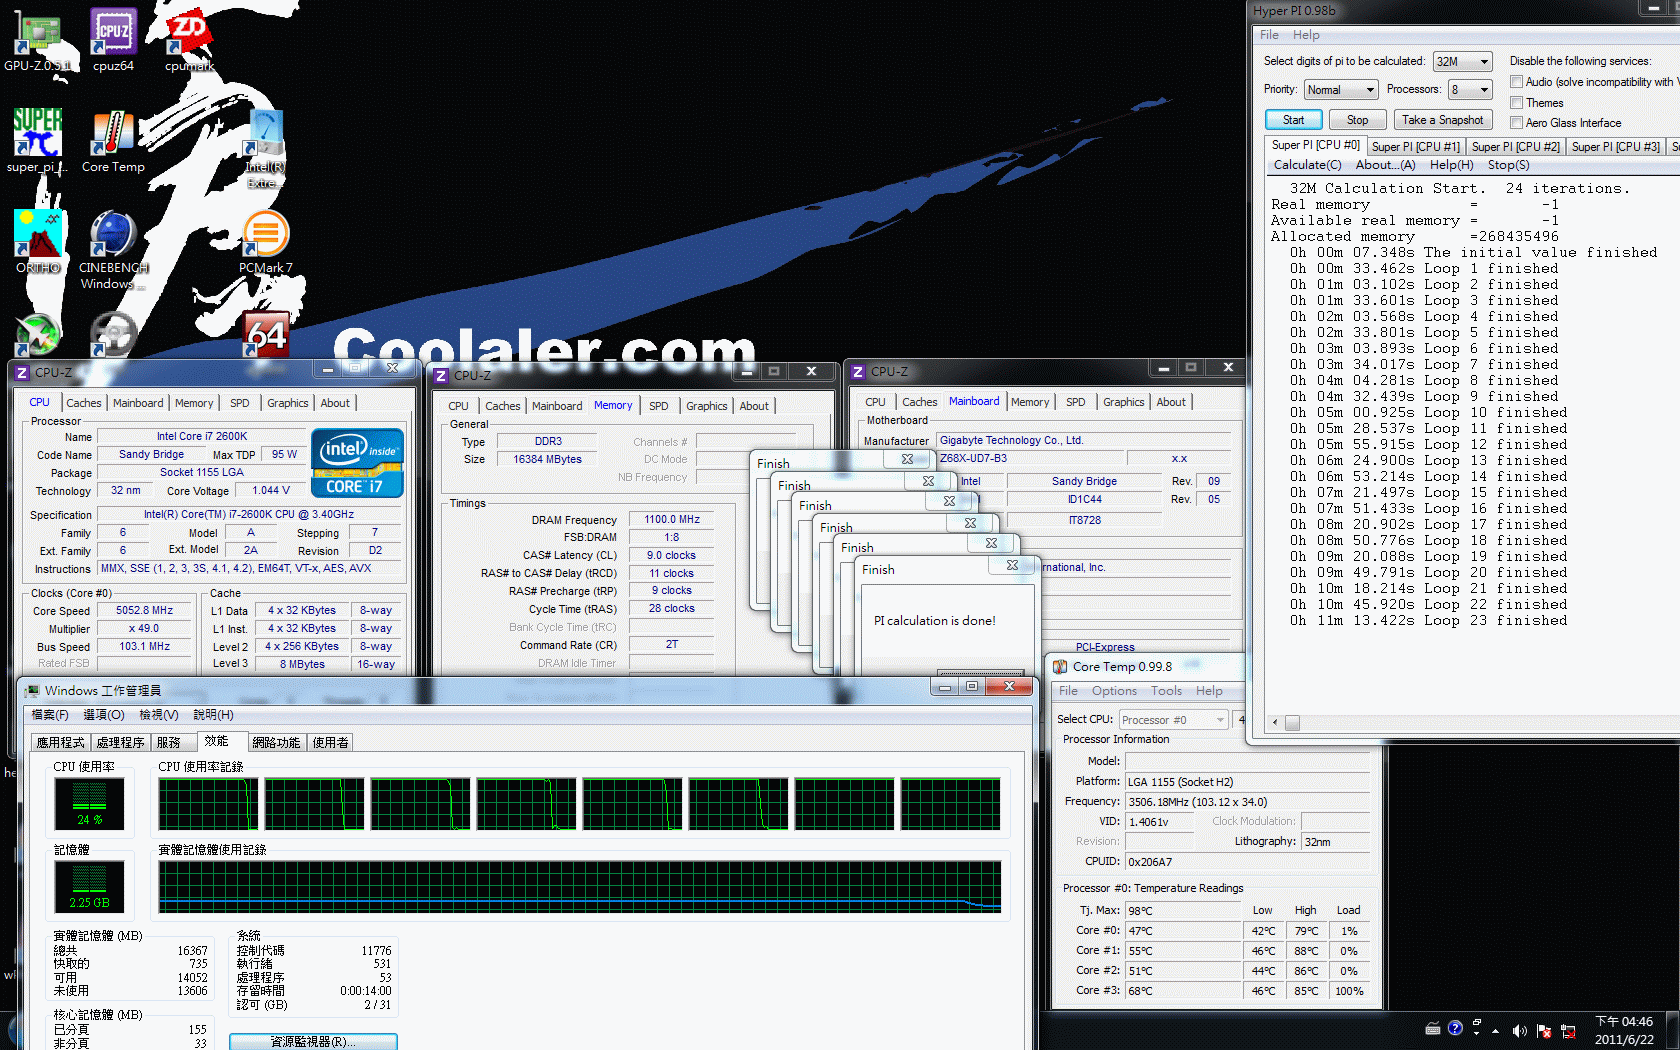Select the green jet-plane desktop shortcut
The width and height of the screenshot is (1680, 1050).
(x=38, y=335)
